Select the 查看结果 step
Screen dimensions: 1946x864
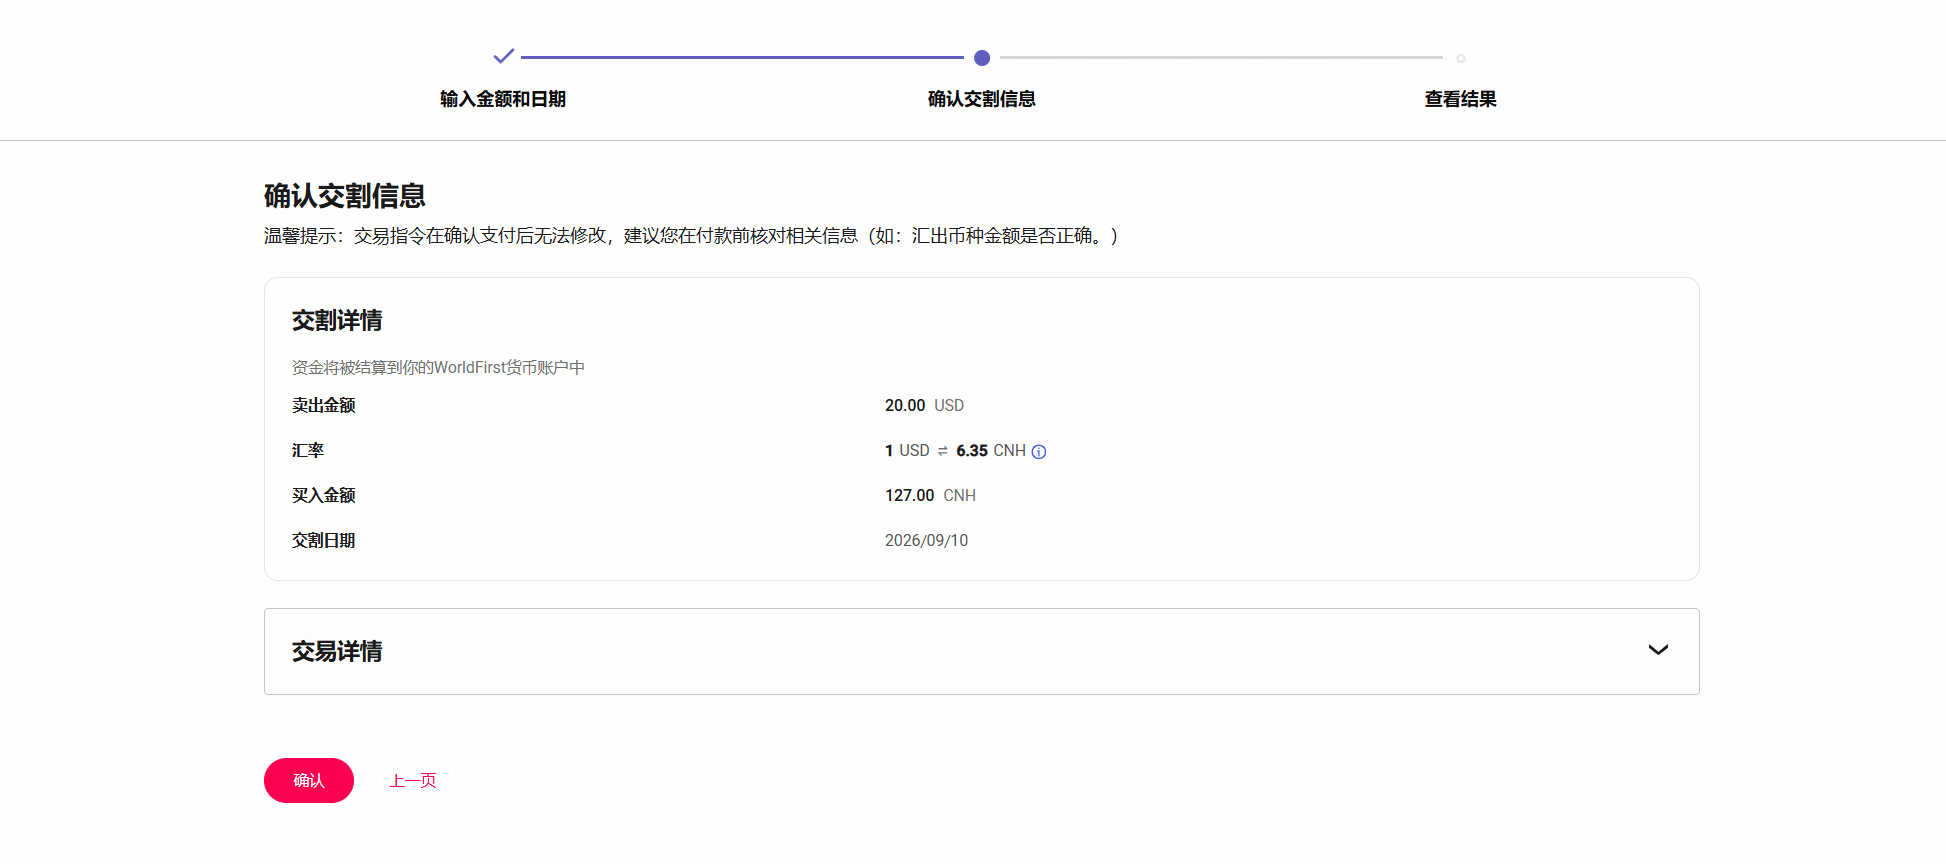(1461, 99)
